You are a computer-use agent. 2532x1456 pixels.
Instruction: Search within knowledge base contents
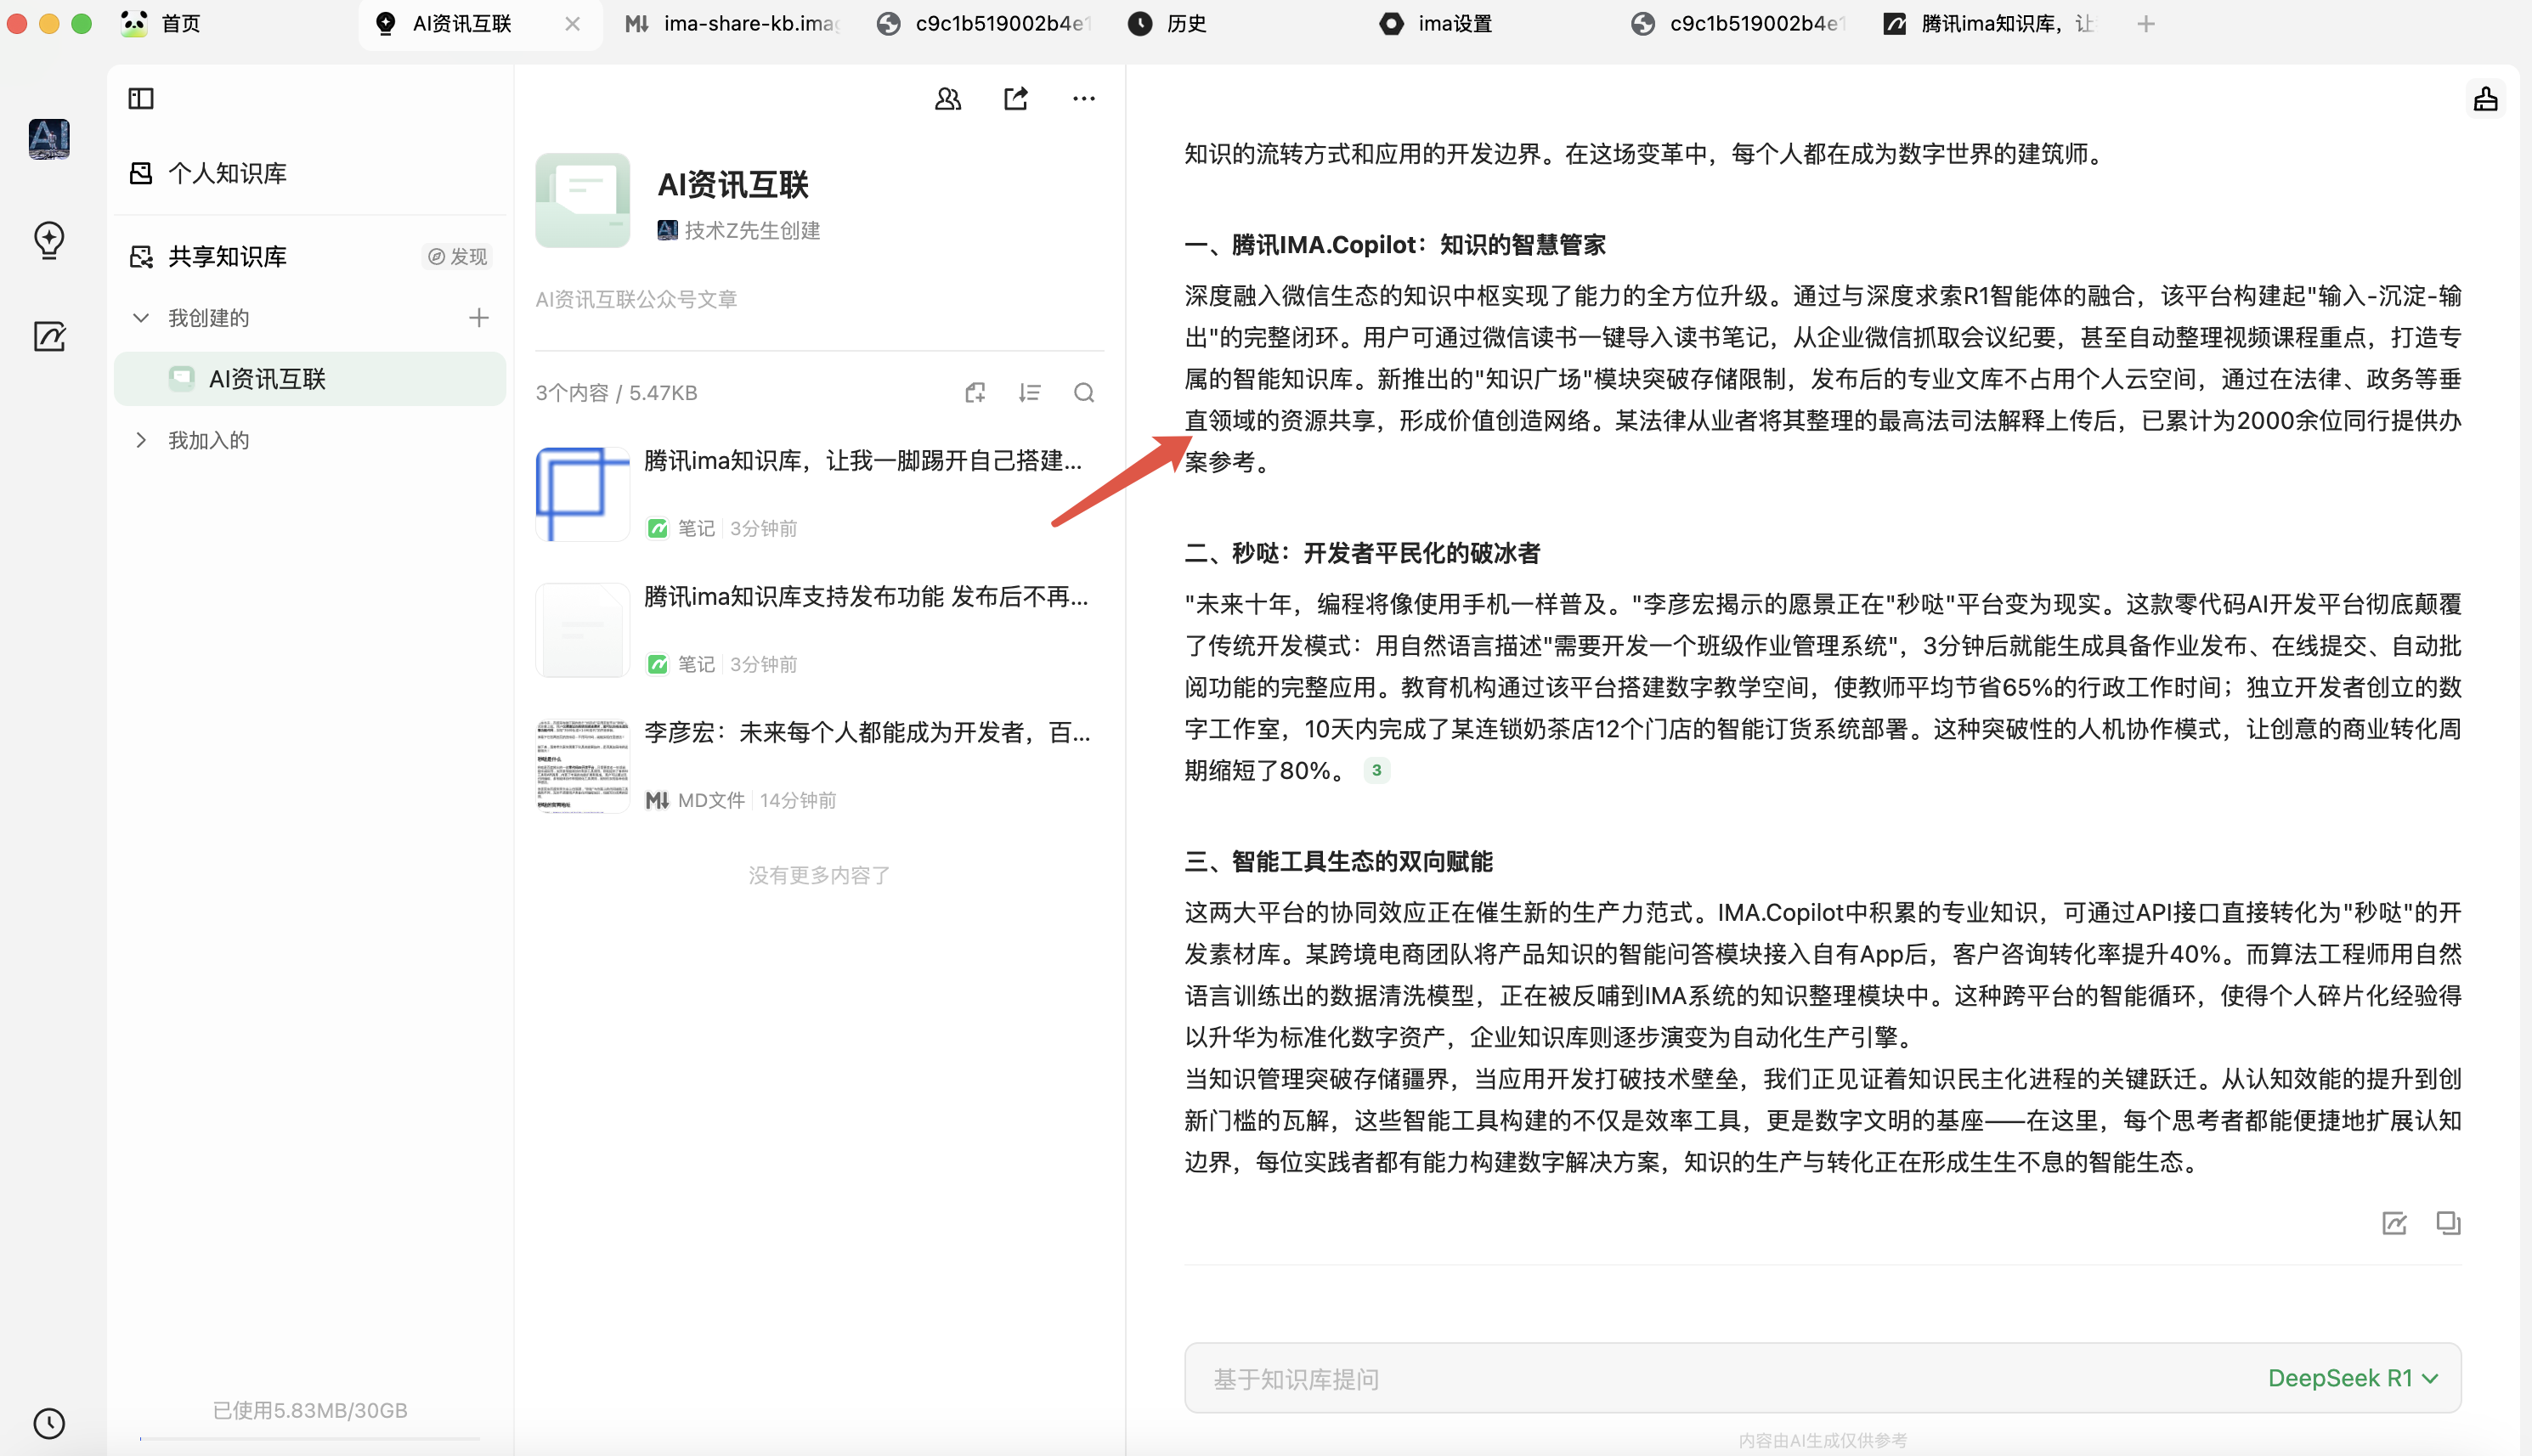(x=1084, y=393)
